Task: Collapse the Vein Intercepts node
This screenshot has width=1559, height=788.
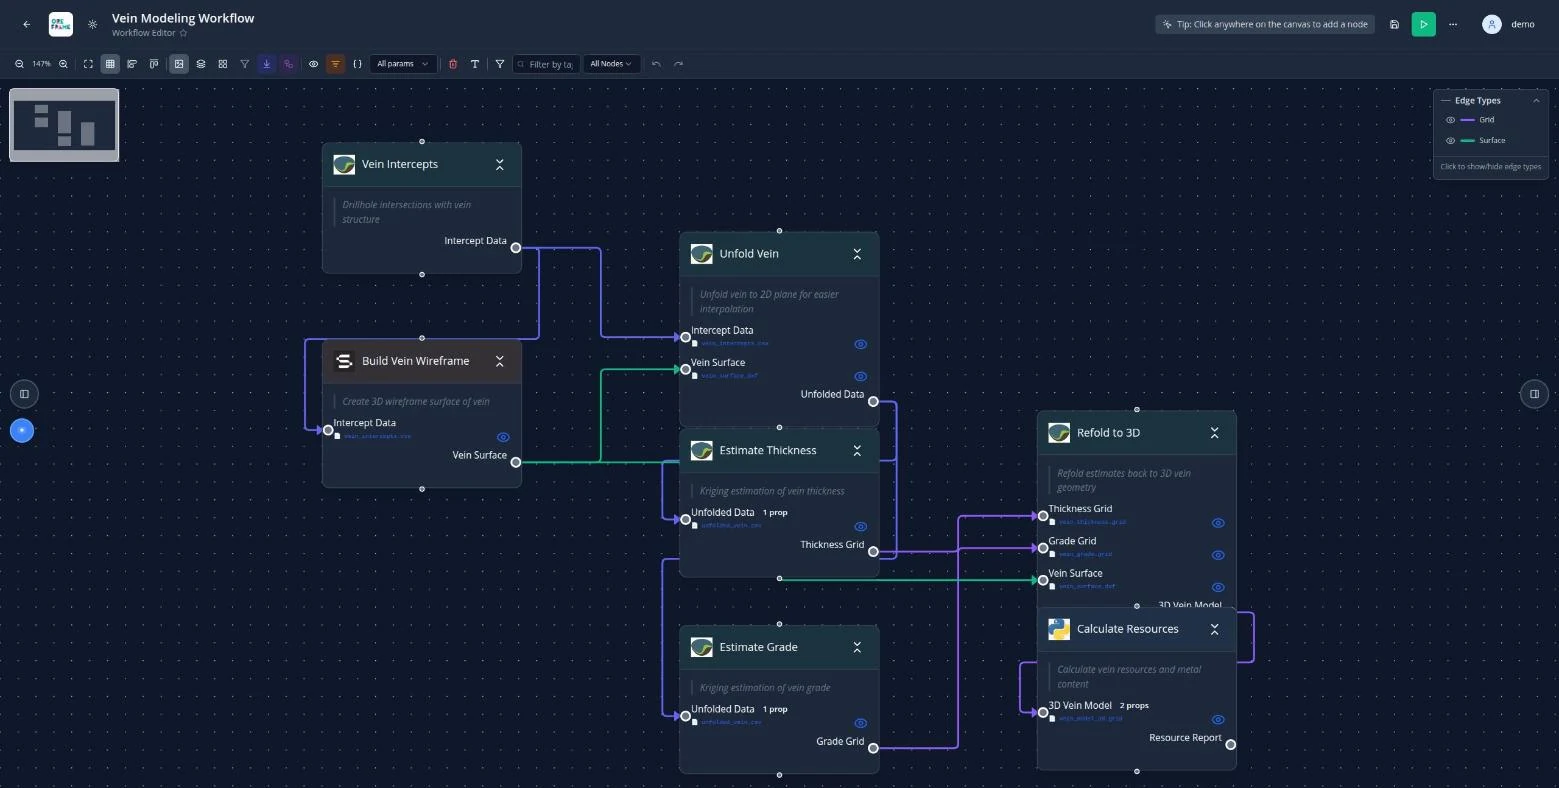Action: tap(500, 165)
